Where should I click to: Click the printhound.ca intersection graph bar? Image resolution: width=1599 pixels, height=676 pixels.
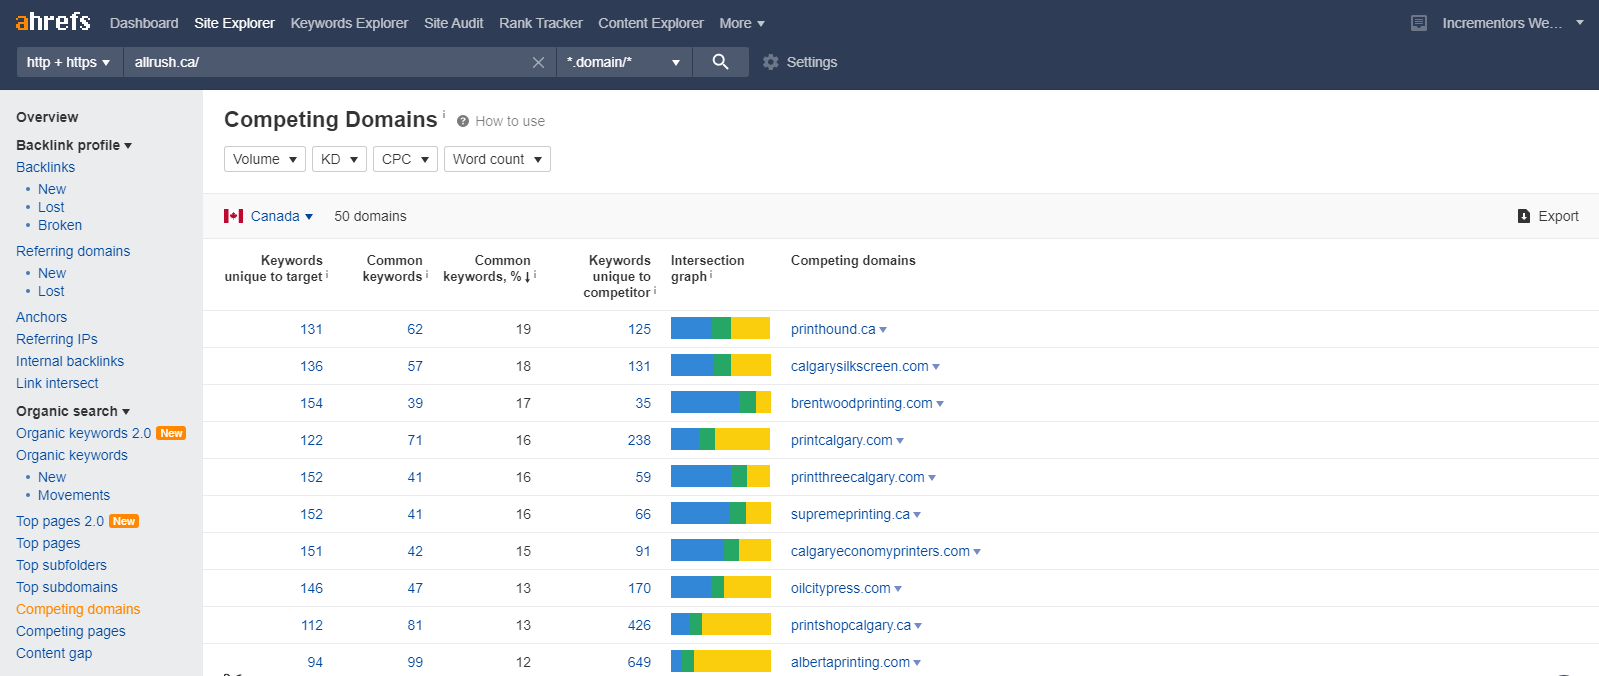coord(720,328)
